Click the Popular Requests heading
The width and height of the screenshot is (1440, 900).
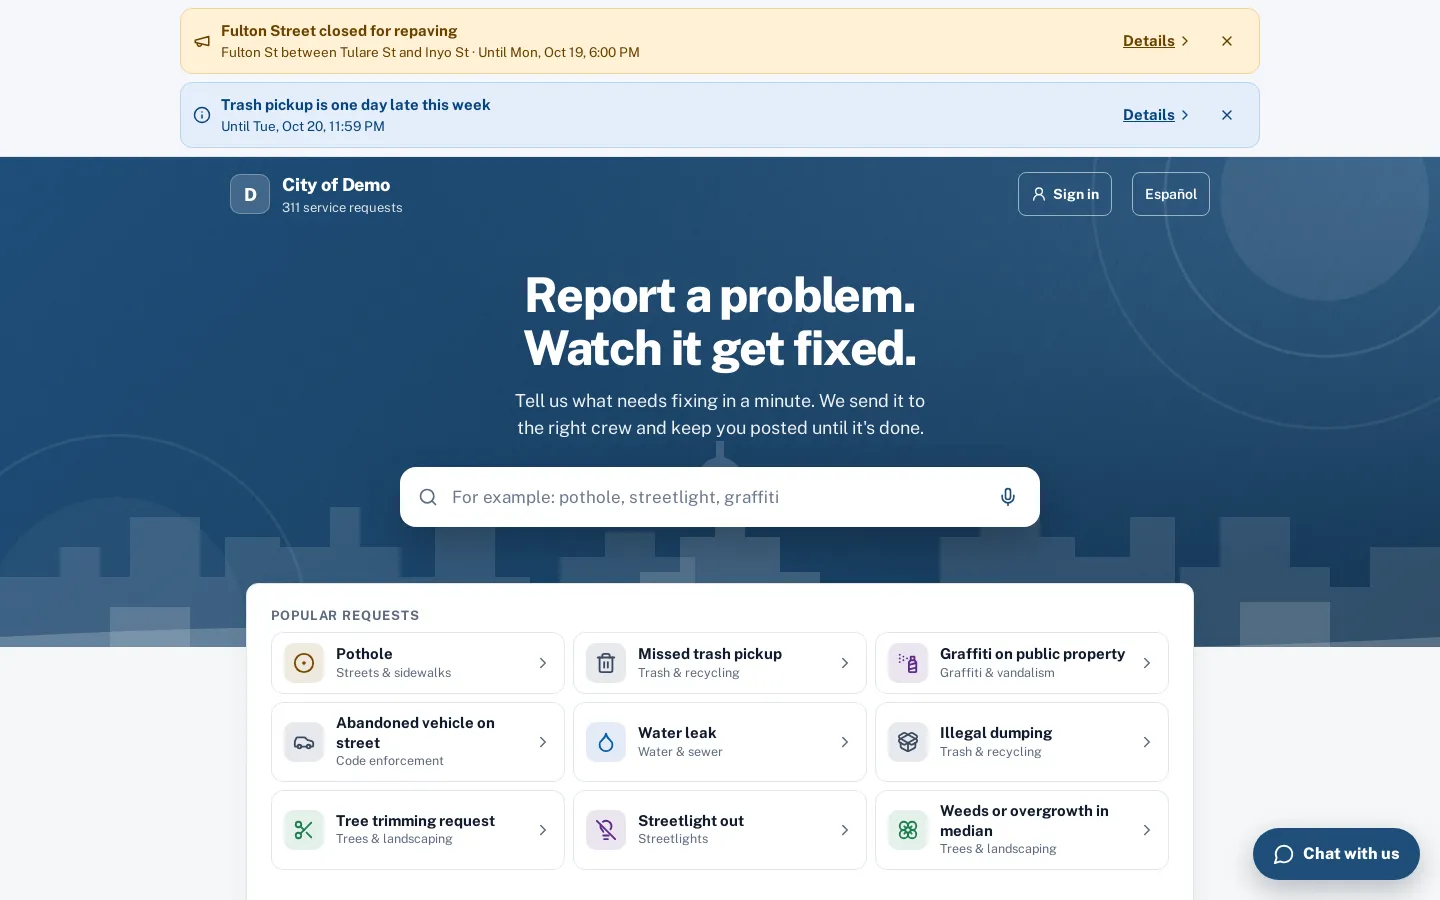345,616
